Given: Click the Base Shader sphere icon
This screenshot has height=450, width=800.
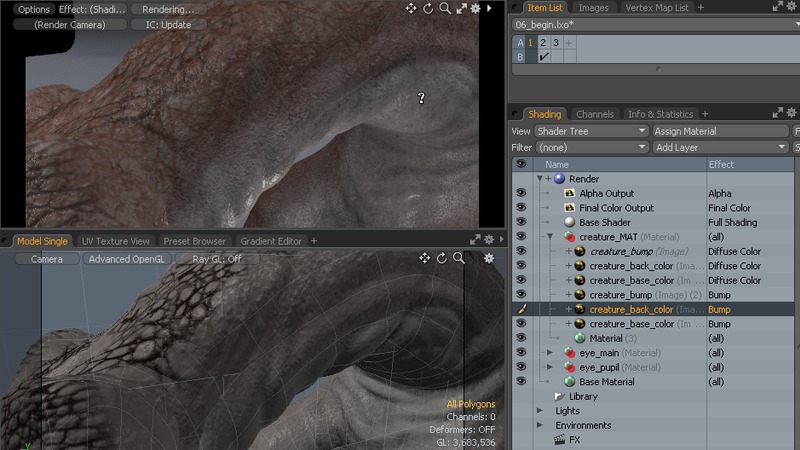Looking at the screenshot, I should click(569, 222).
